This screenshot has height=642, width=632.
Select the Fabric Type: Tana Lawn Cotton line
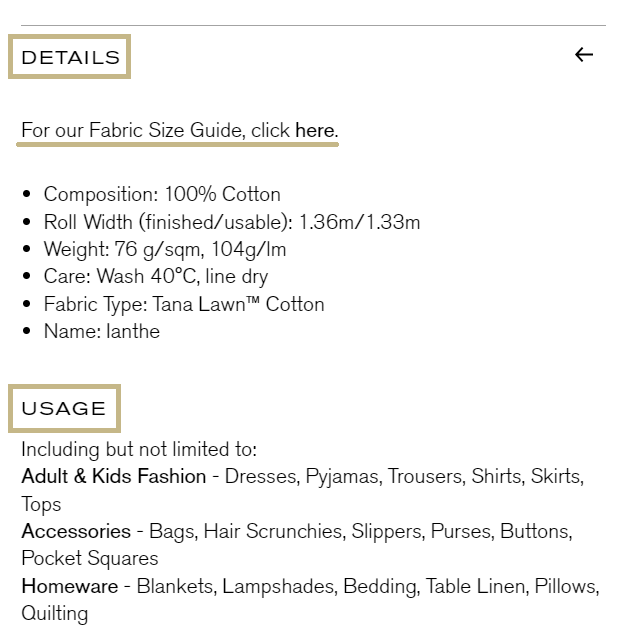[184, 304]
